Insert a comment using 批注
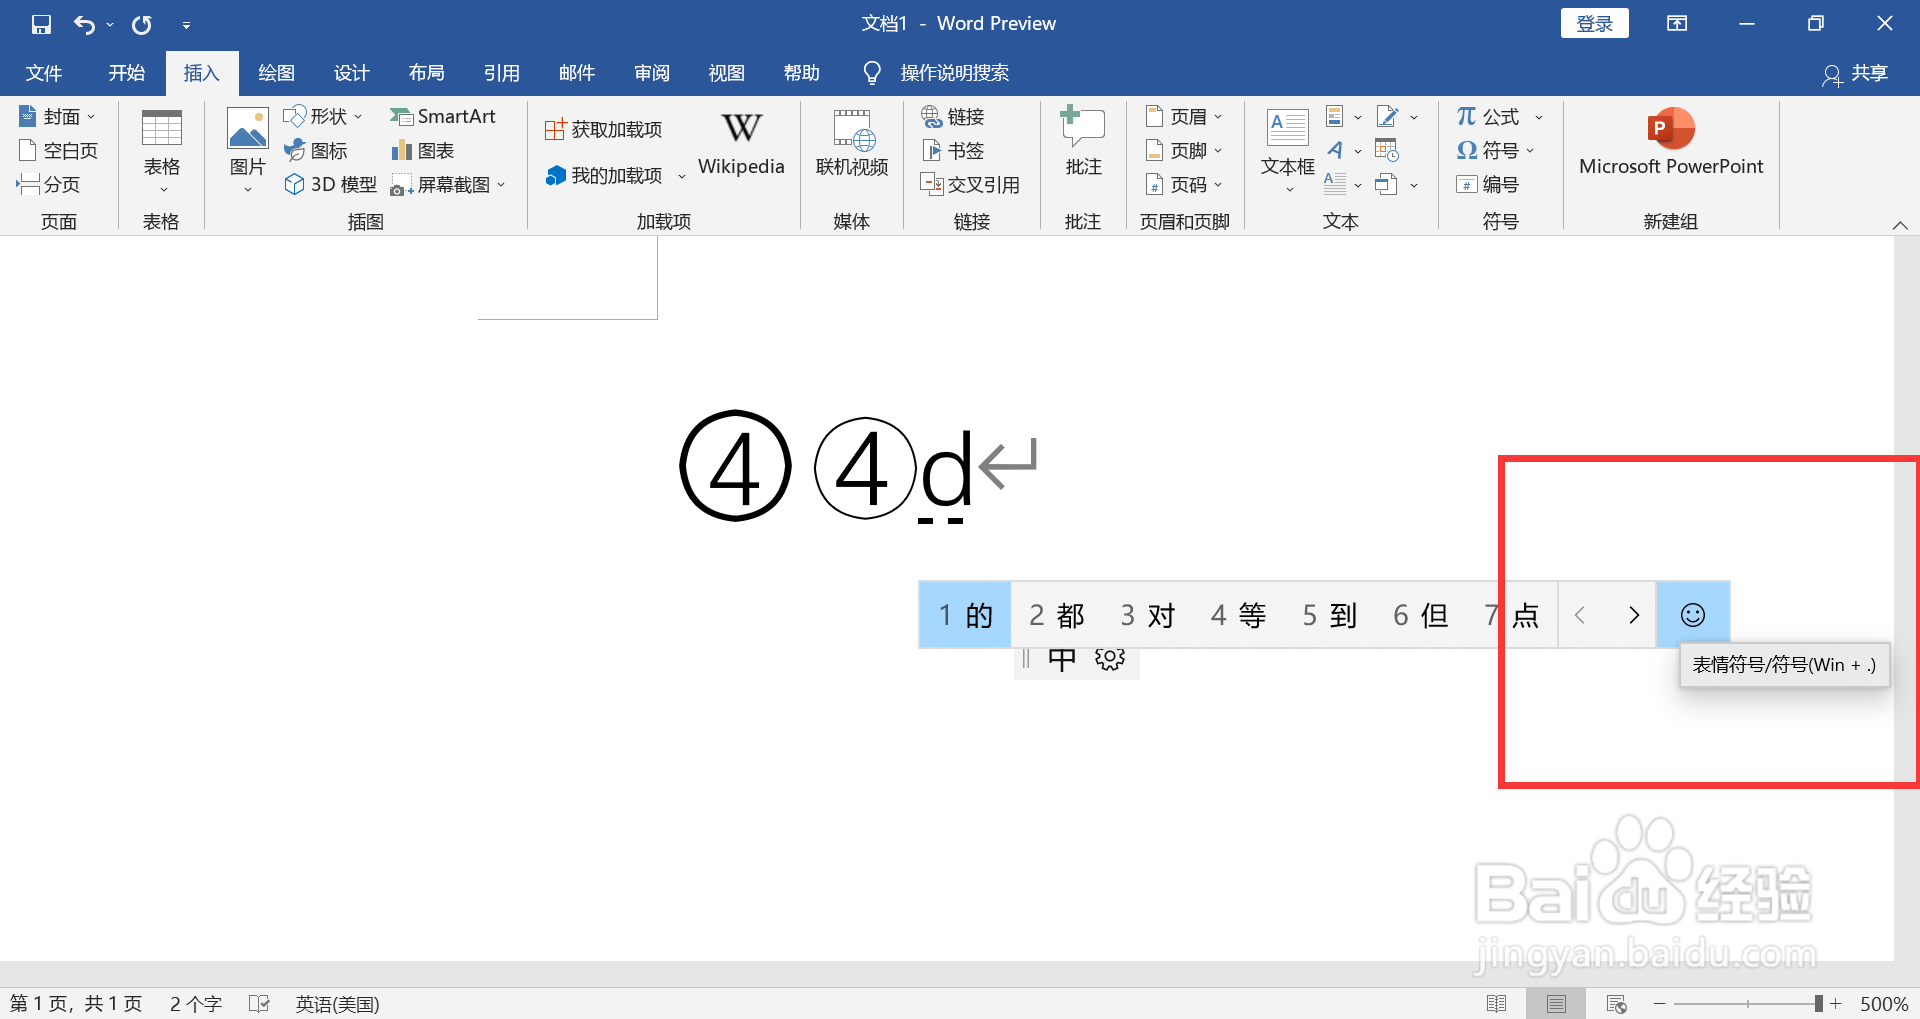The image size is (1920, 1019). pos(1082,142)
